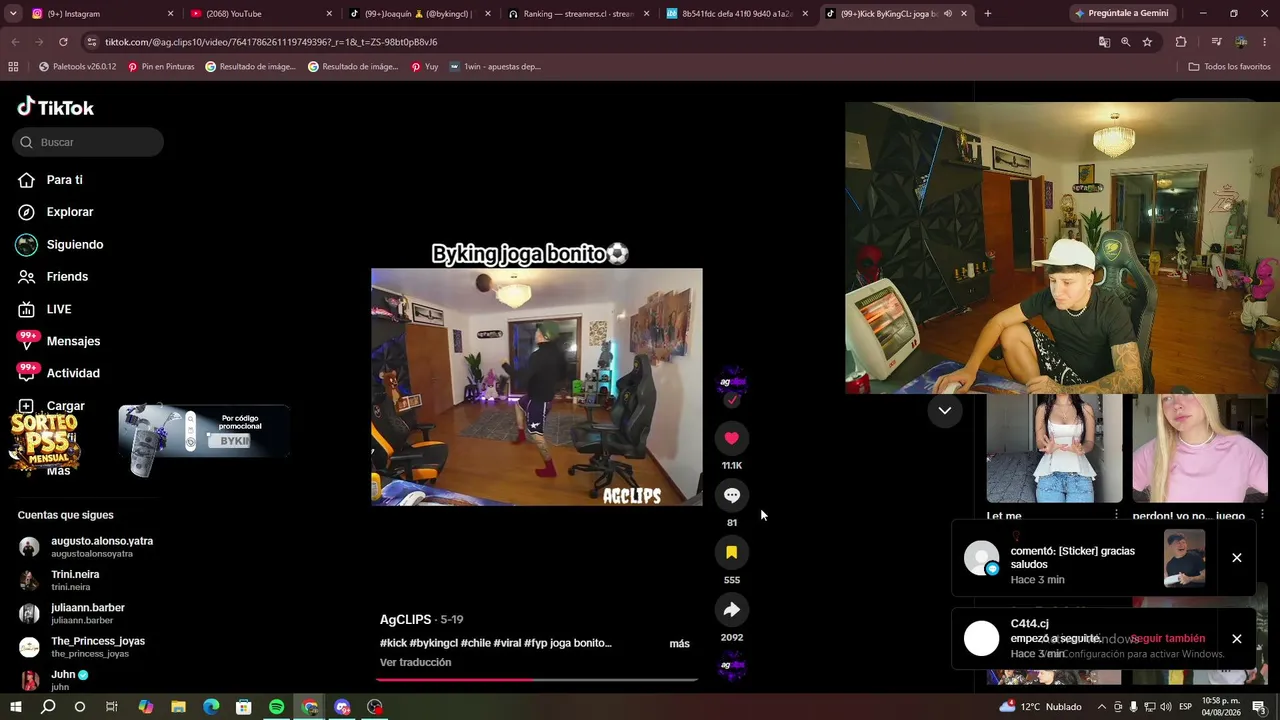
Task: Switch to the Joaquín @bykingcl tab
Action: coord(420,14)
